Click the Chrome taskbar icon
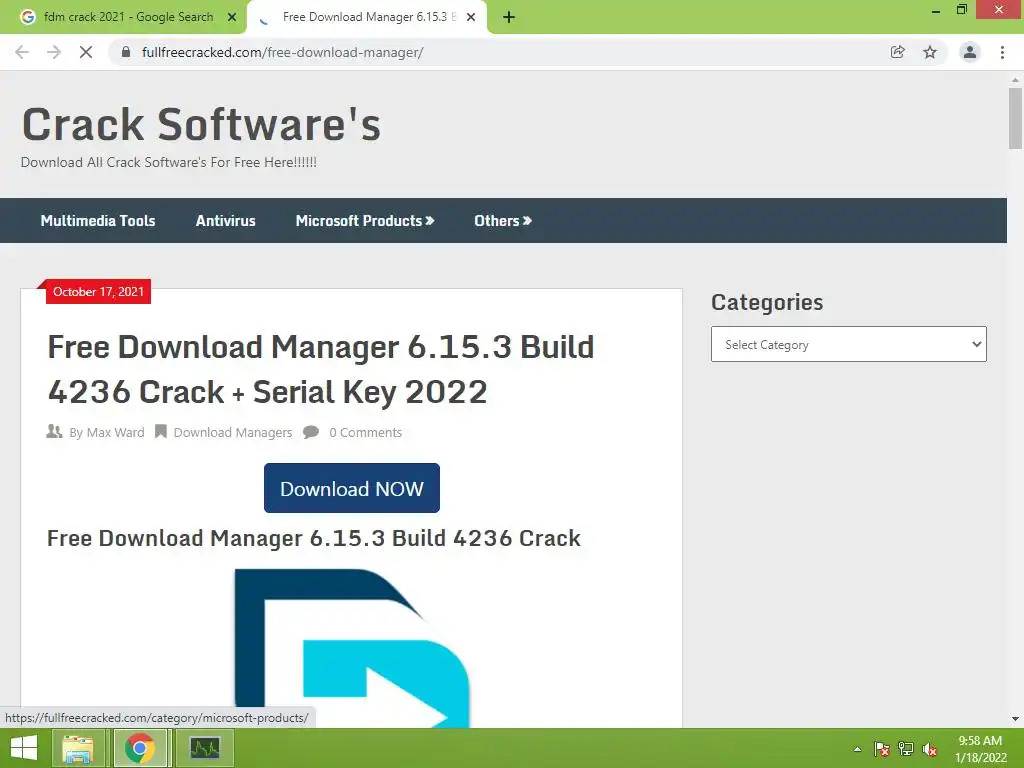 pos(140,748)
